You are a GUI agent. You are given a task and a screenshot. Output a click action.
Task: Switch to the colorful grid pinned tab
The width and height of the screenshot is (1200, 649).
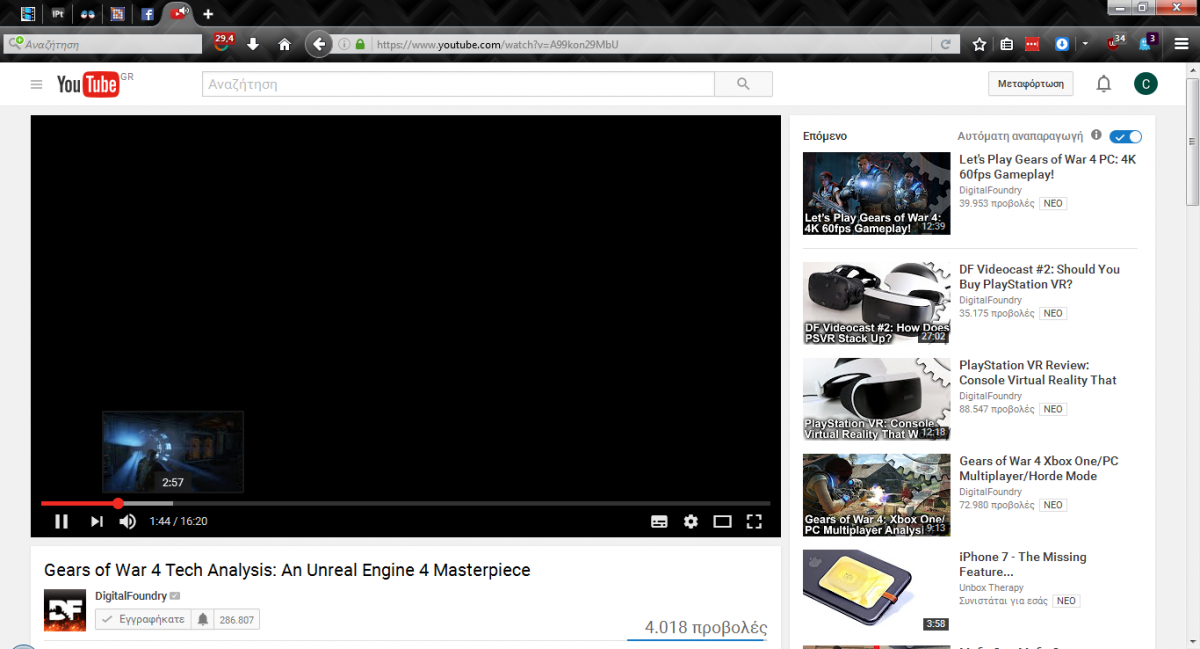point(118,14)
